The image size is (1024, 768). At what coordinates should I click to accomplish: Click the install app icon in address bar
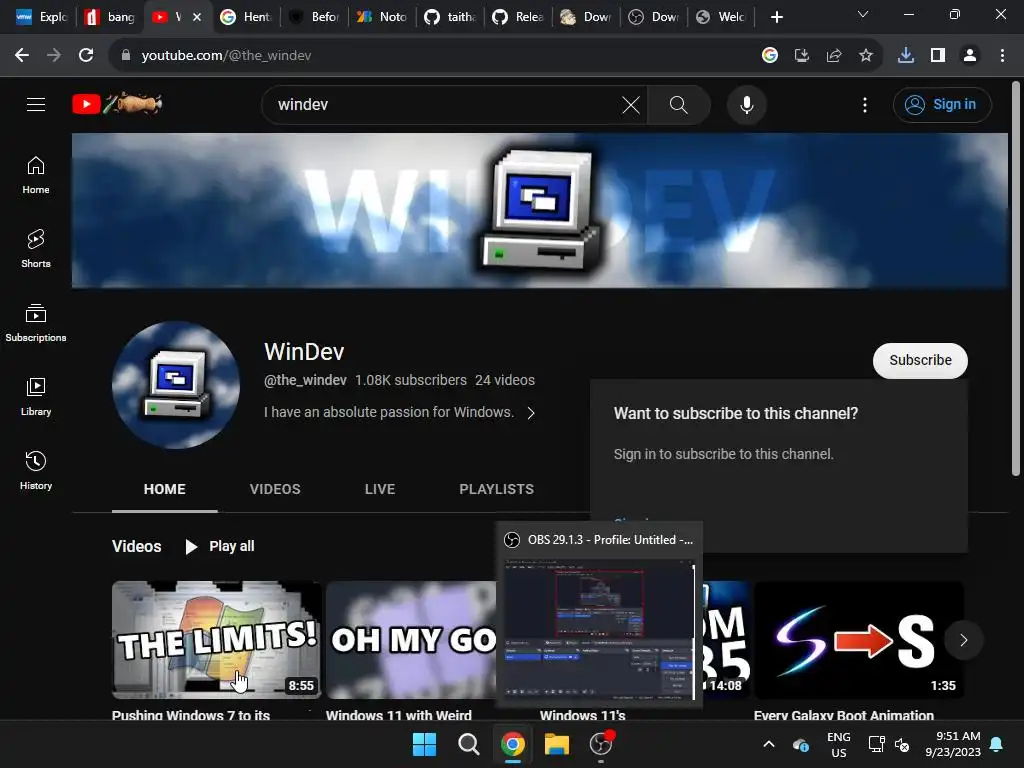tap(802, 56)
